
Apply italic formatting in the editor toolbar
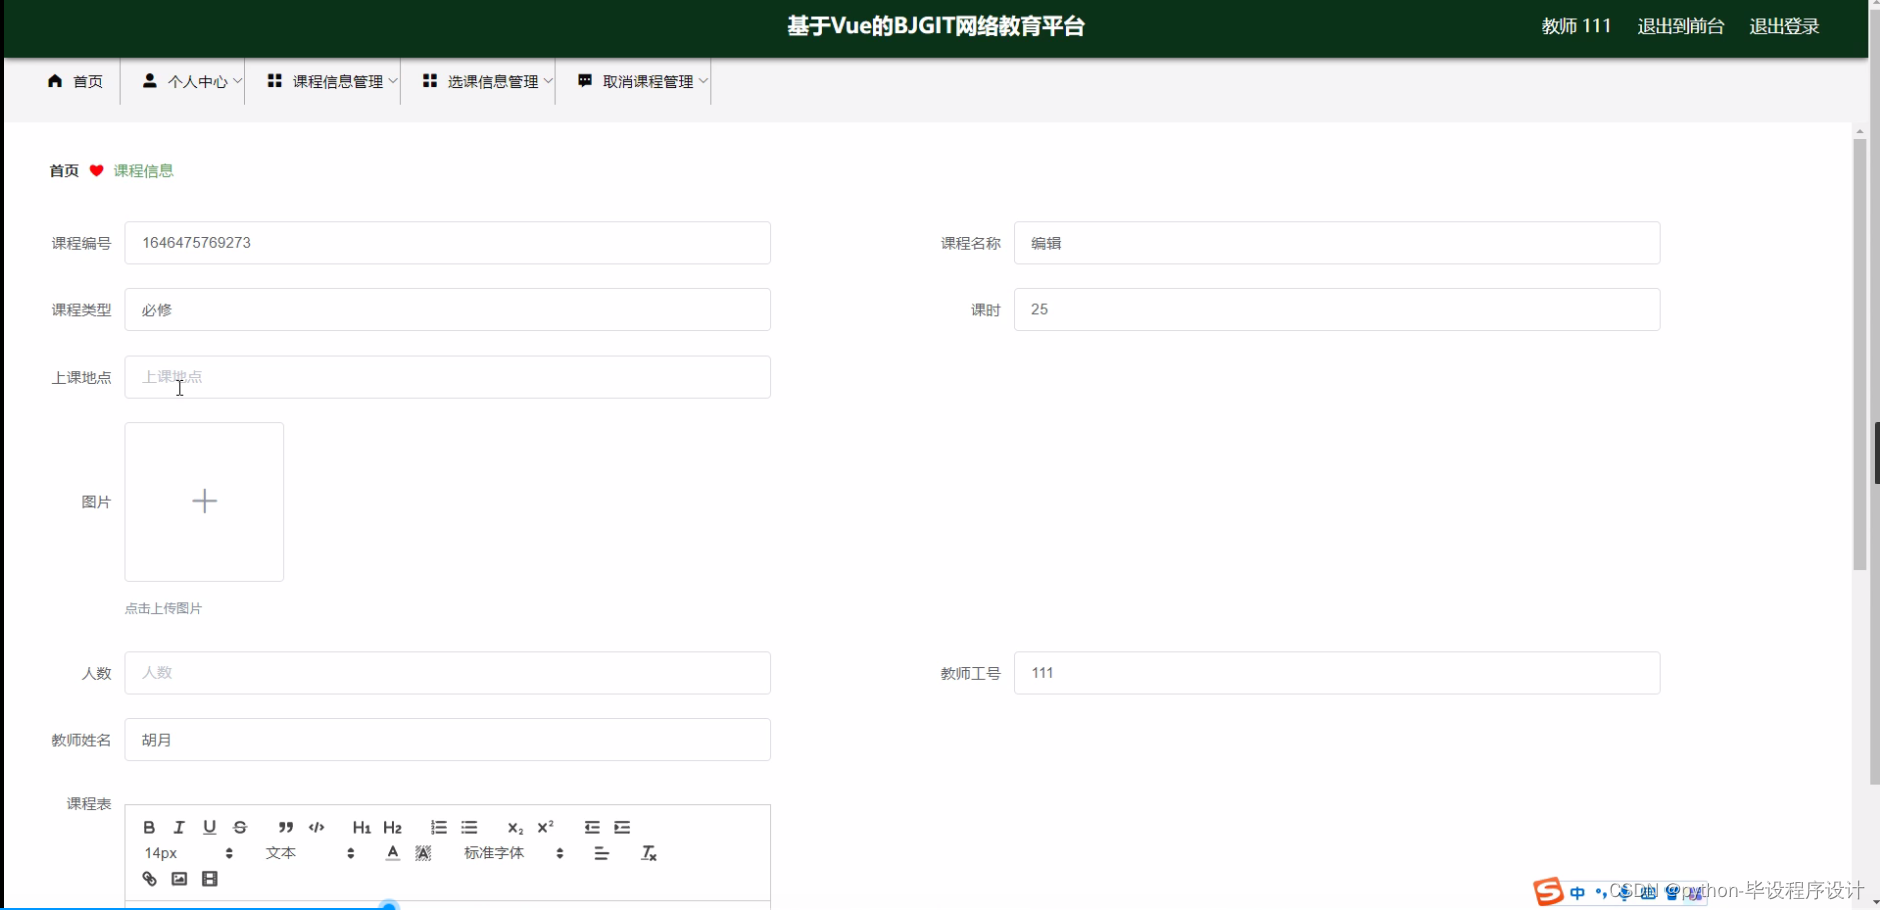tap(178, 827)
